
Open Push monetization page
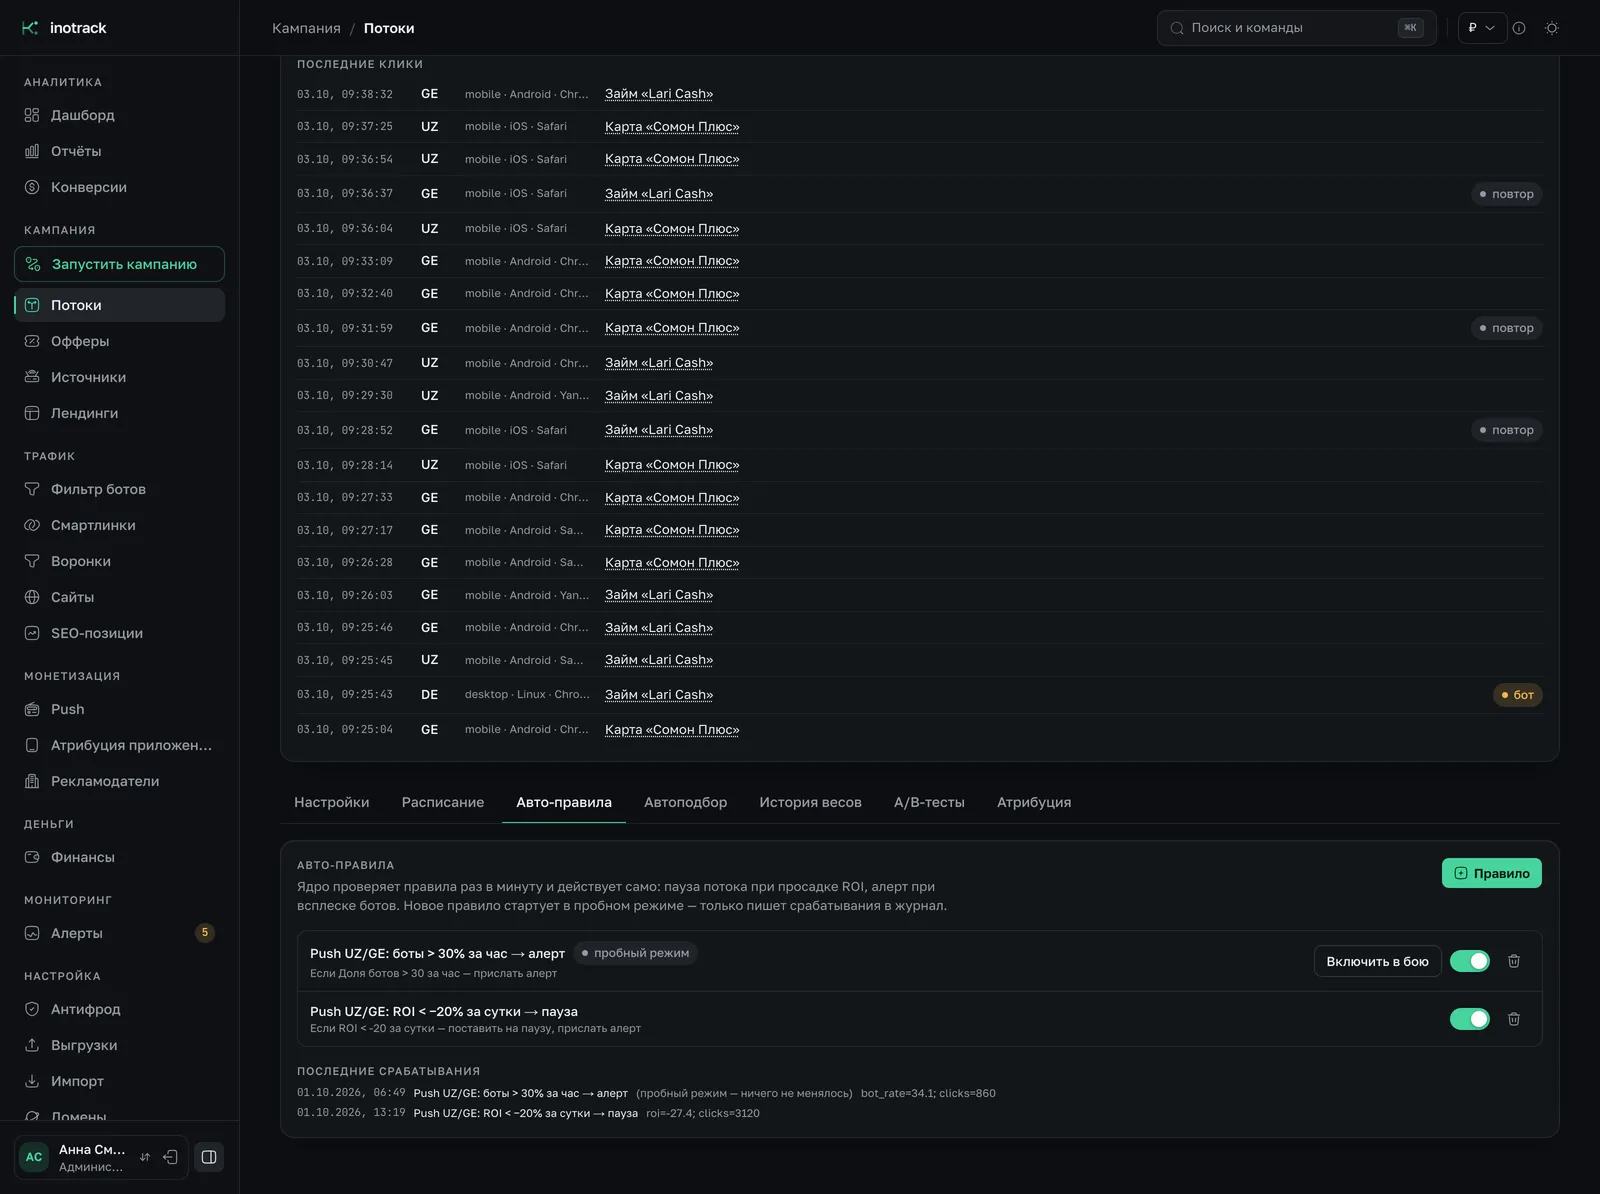119,709
